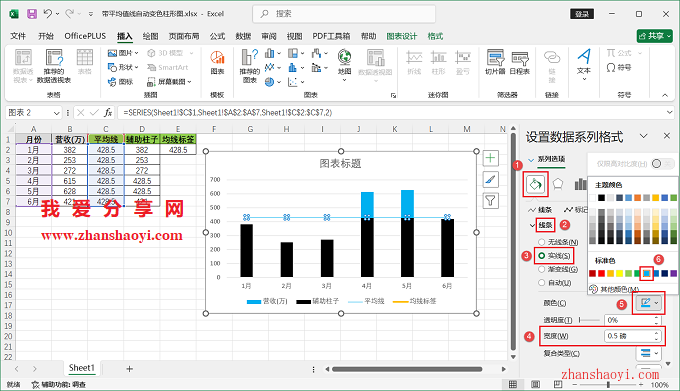Click the Undo button
This screenshot has height=391, width=680.
pyautogui.click(x=48, y=14)
